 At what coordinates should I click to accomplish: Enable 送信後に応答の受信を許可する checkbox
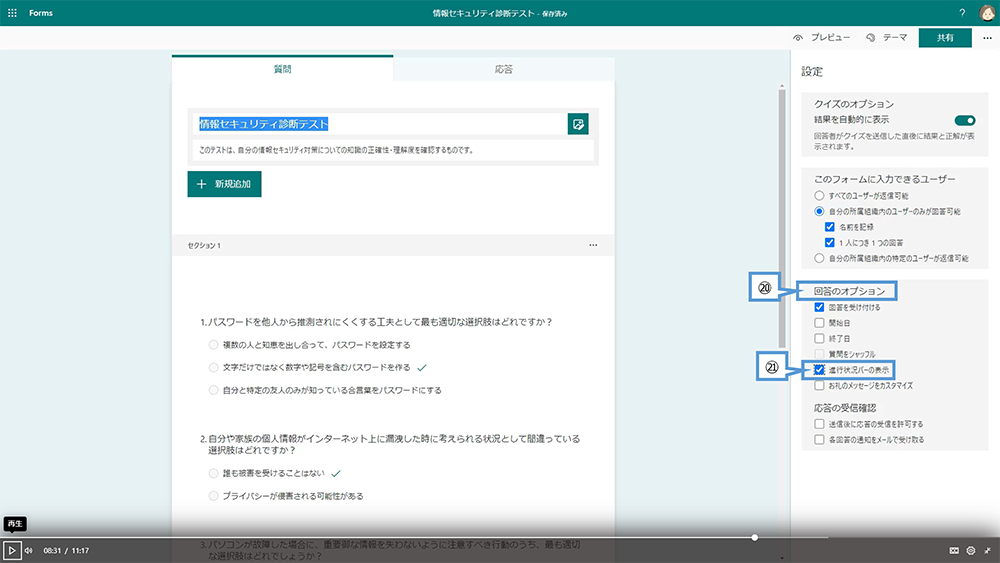point(819,424)
